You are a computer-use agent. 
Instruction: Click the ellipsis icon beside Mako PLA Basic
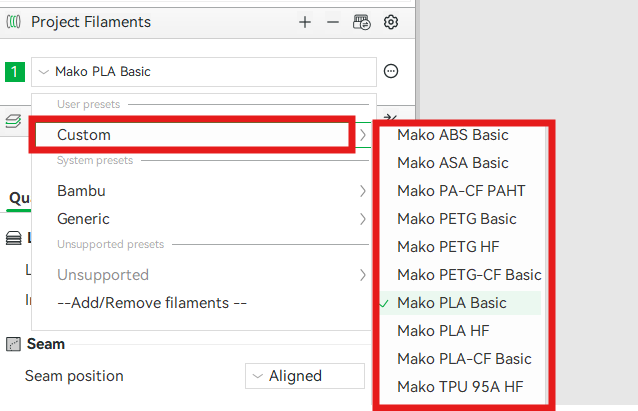pos(392,71)
